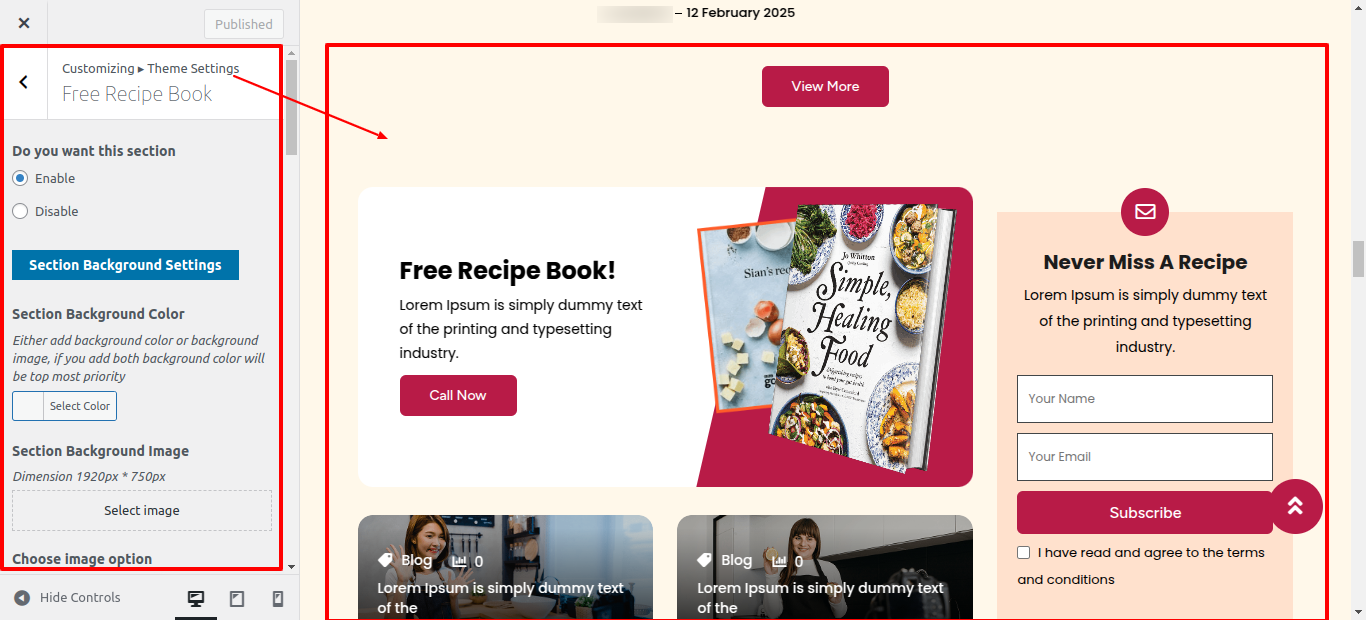Click the Published button
This screenshot has height=620, width=1366.
244,24
